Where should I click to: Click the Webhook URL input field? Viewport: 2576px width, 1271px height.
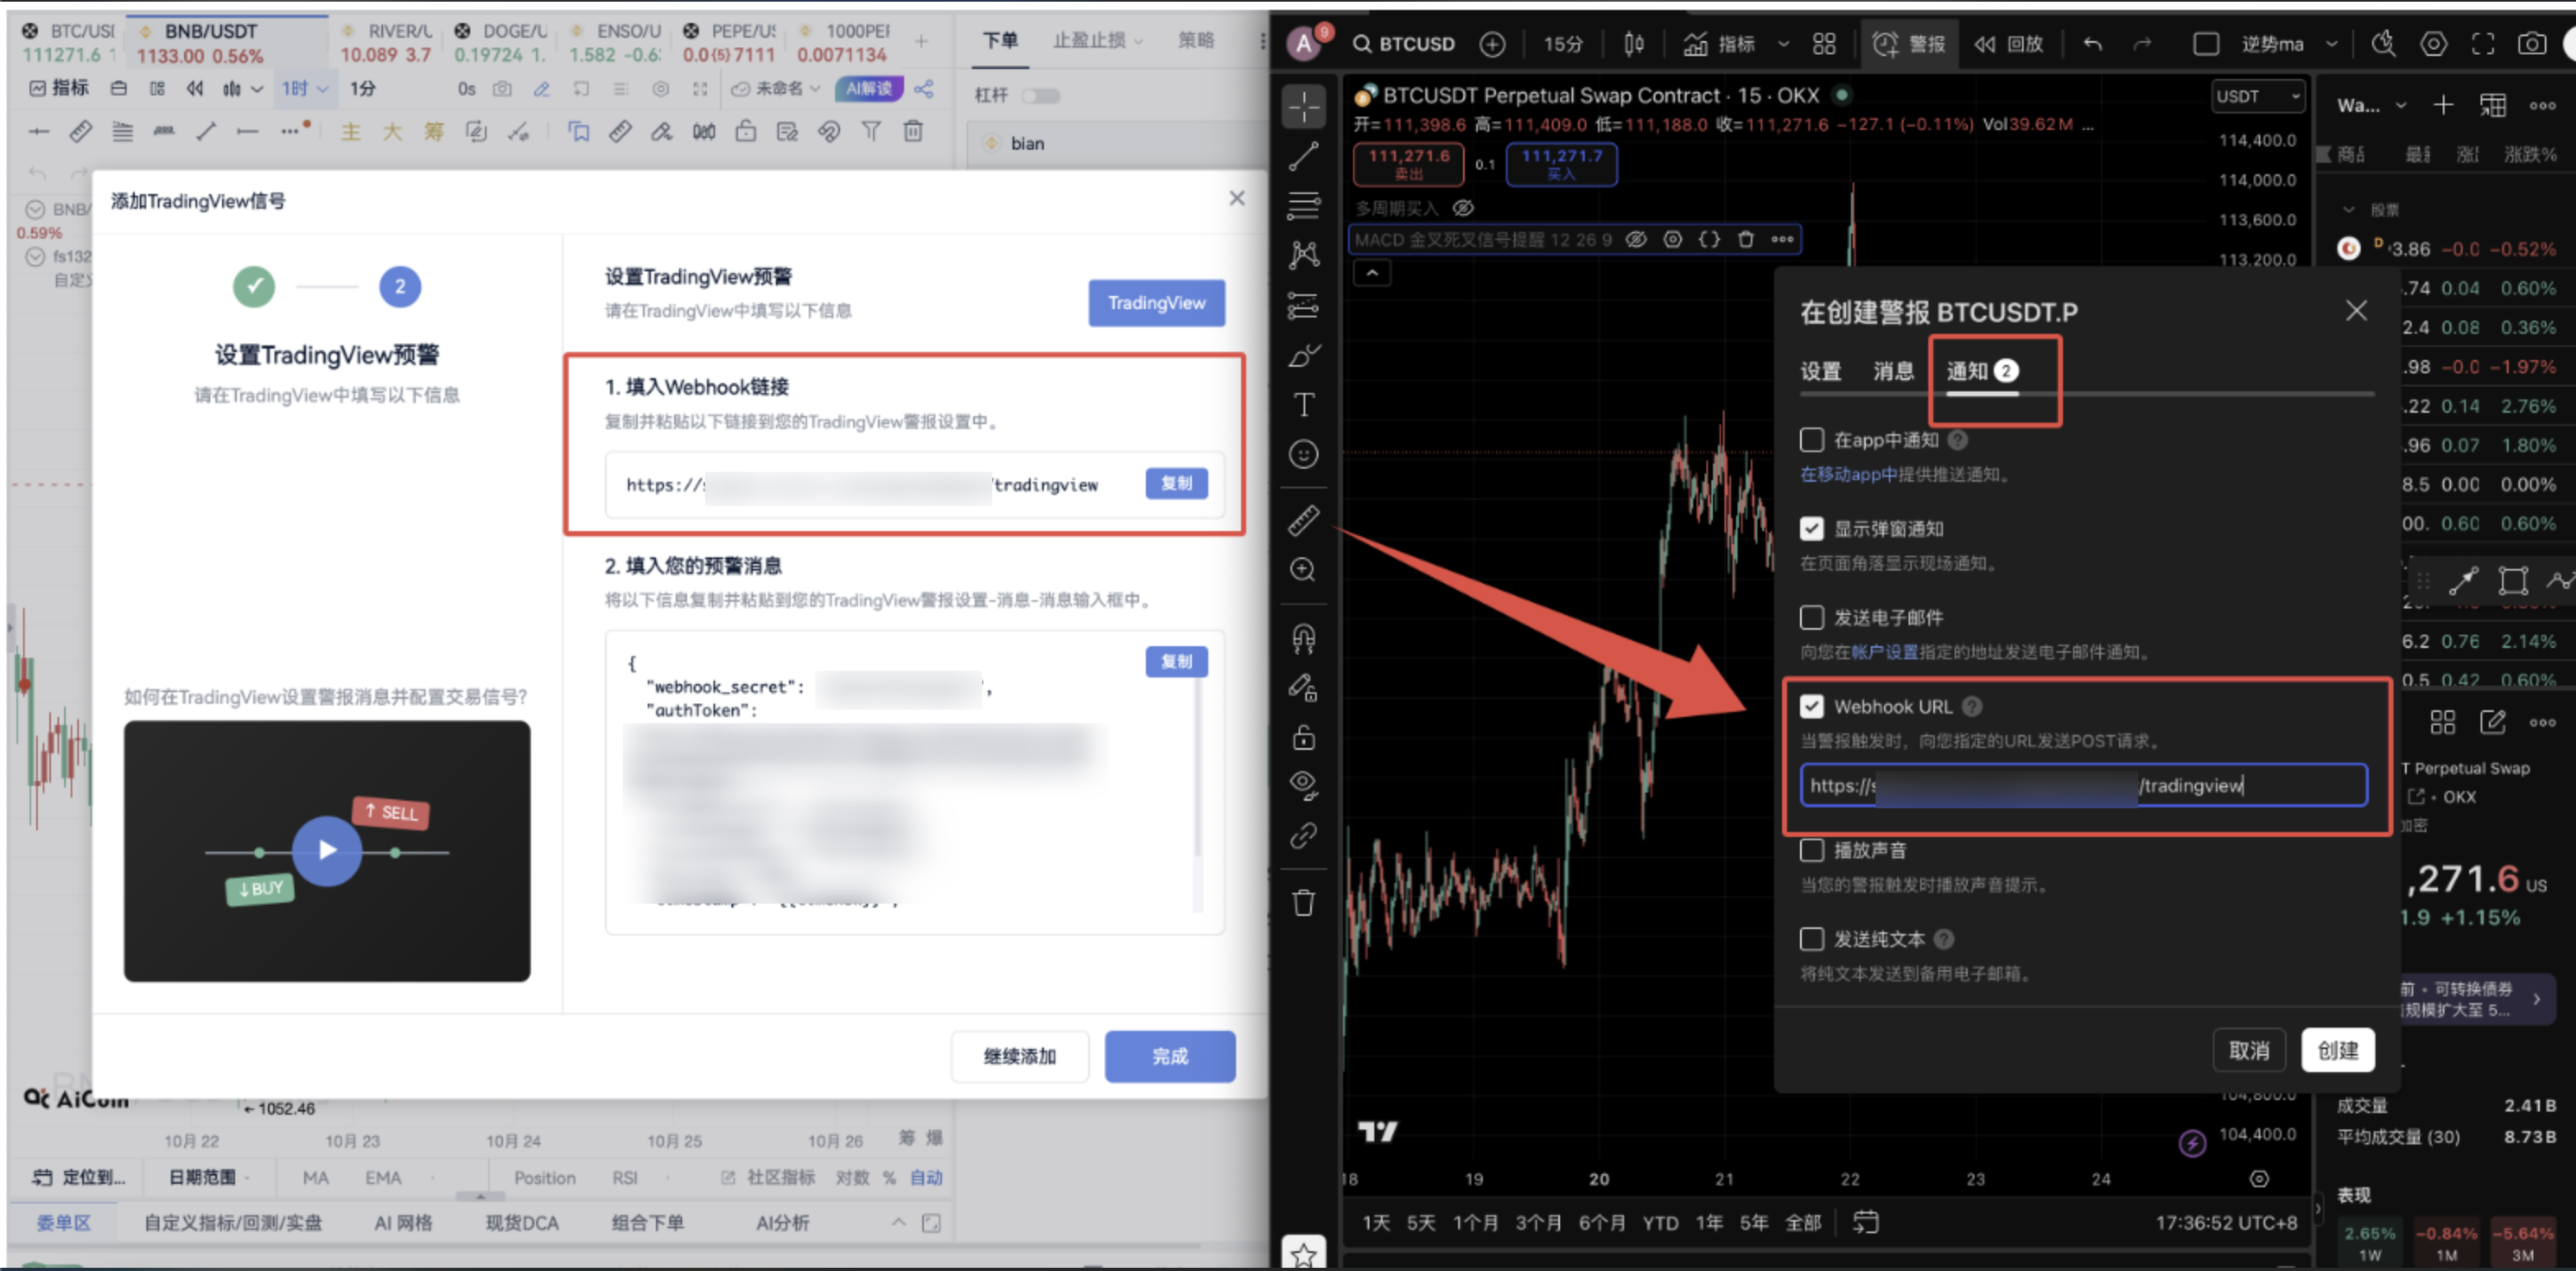[2083, 786]
